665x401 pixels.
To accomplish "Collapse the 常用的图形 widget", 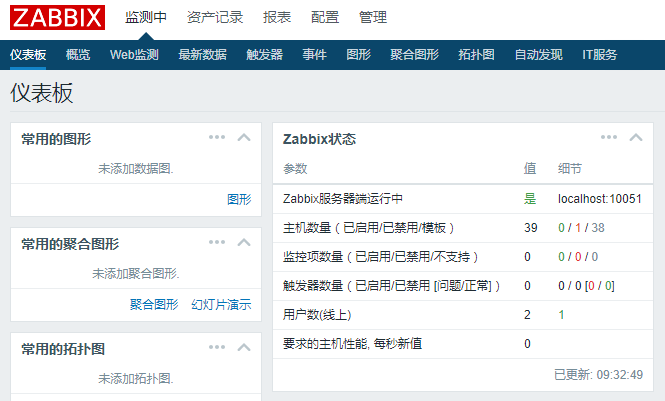I will (x=244, y=137).
